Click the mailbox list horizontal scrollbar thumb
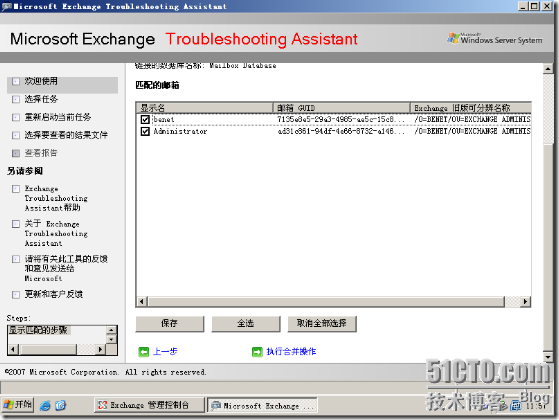The height and width of the screenshot is (420, 559). coord(326,302)
